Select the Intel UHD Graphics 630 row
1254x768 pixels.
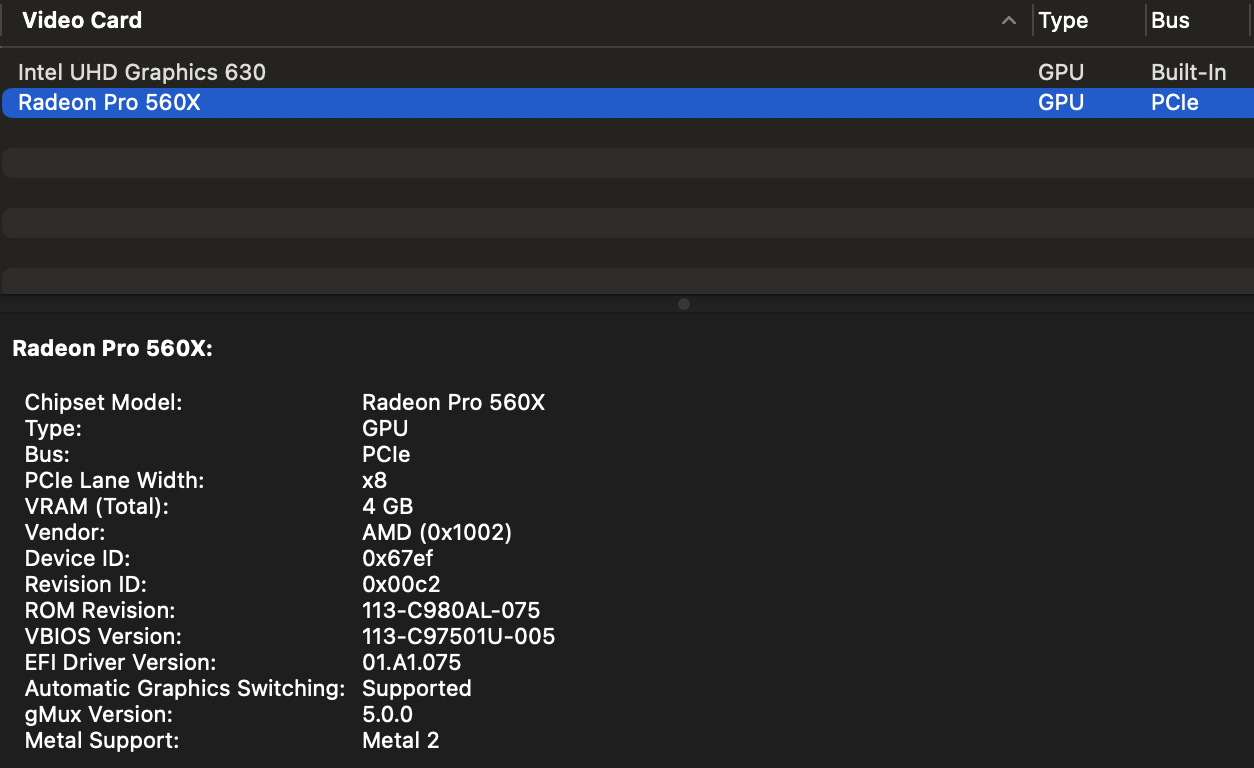pos(142,73)
